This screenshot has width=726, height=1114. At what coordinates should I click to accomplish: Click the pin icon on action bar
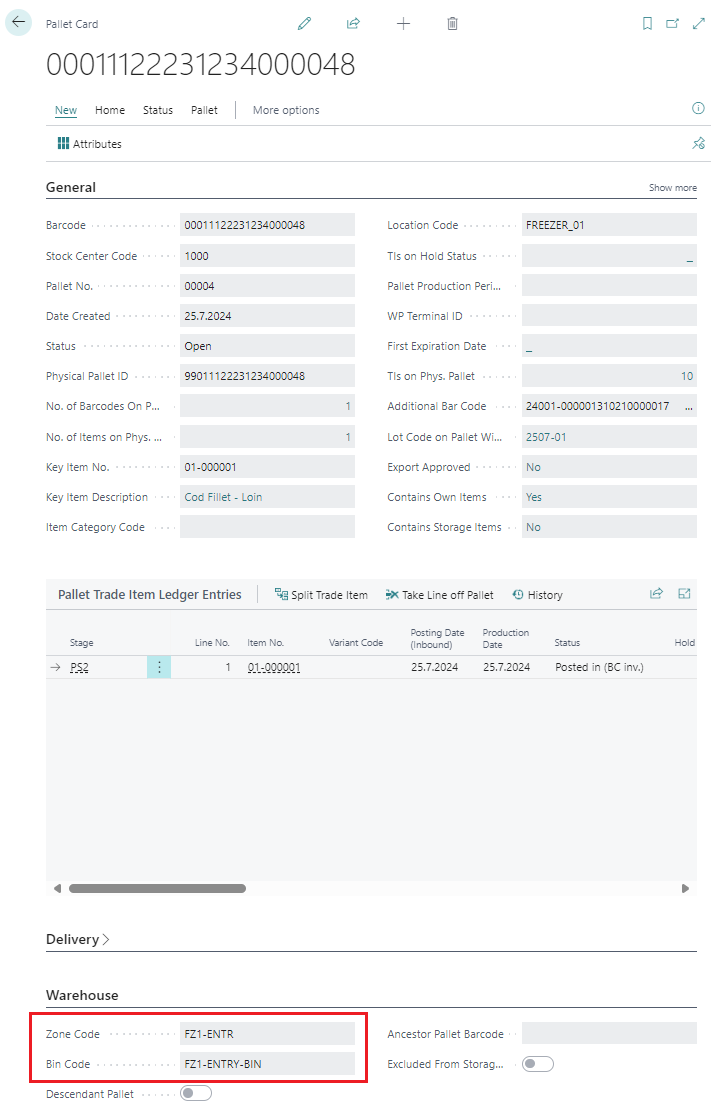tap(698, 144)
